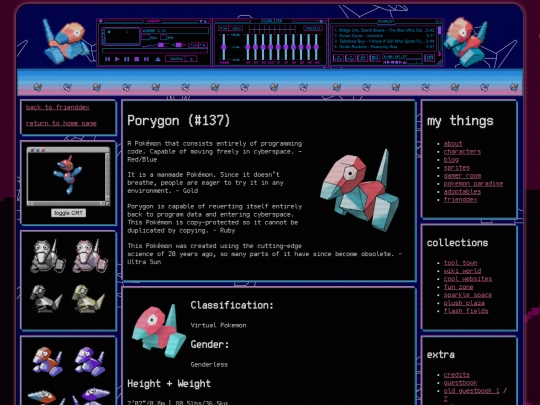Enable the equalizer AUTO button

[x=236, y=28]
